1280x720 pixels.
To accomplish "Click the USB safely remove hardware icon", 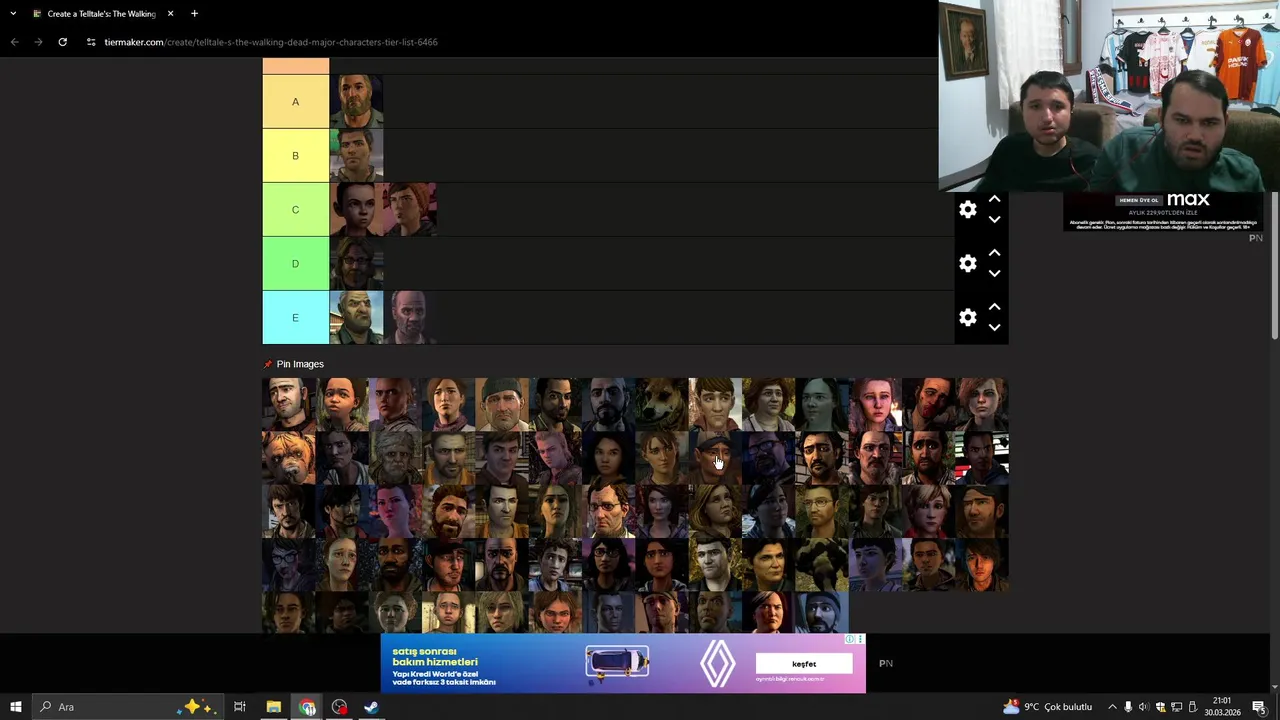I will click(x=1192, y=707).
